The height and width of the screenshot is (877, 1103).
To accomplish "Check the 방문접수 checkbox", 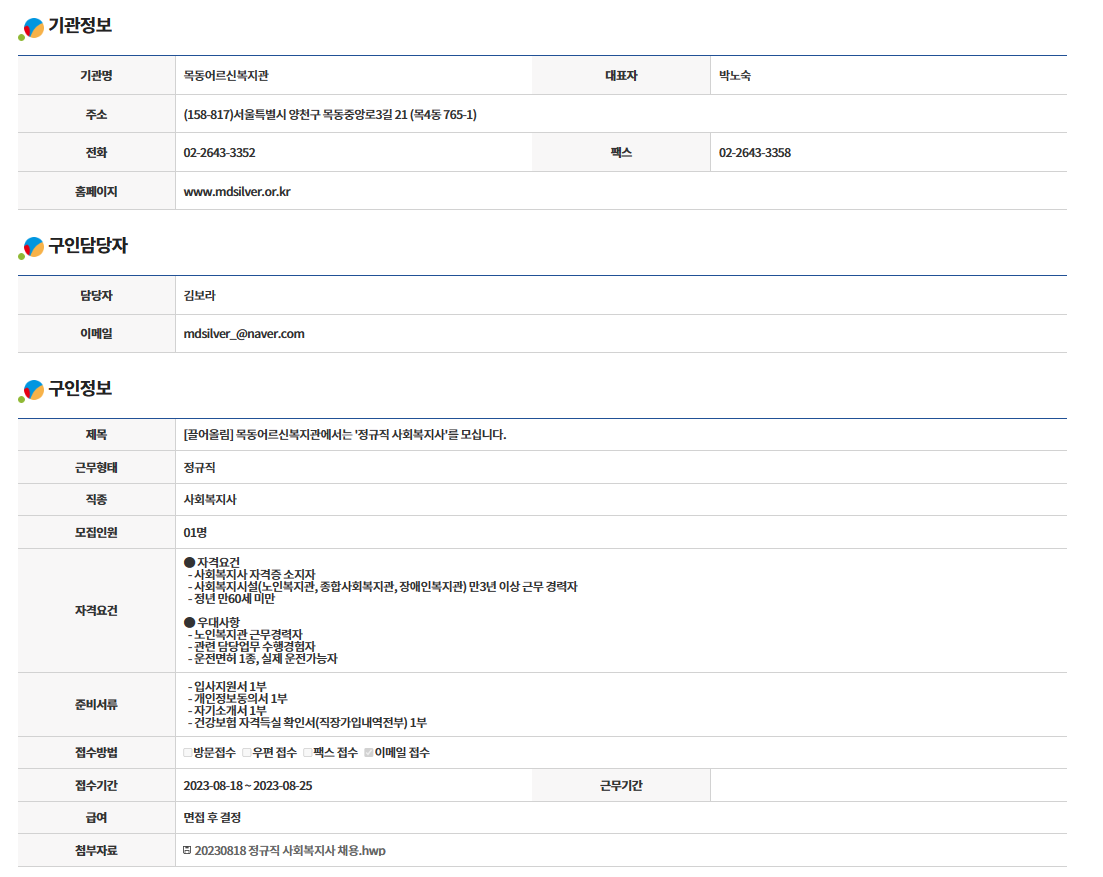I will [x=188, y=753].
